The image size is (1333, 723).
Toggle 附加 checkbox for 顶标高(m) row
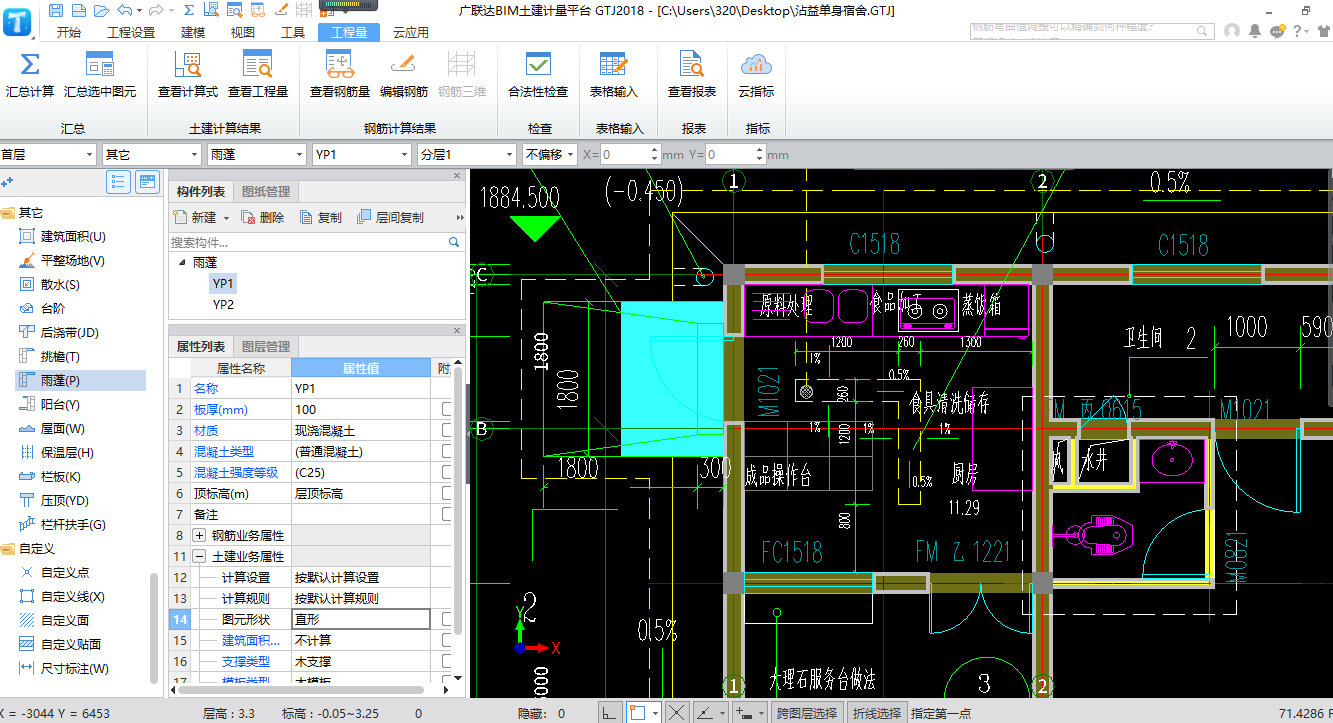point(448,493)
